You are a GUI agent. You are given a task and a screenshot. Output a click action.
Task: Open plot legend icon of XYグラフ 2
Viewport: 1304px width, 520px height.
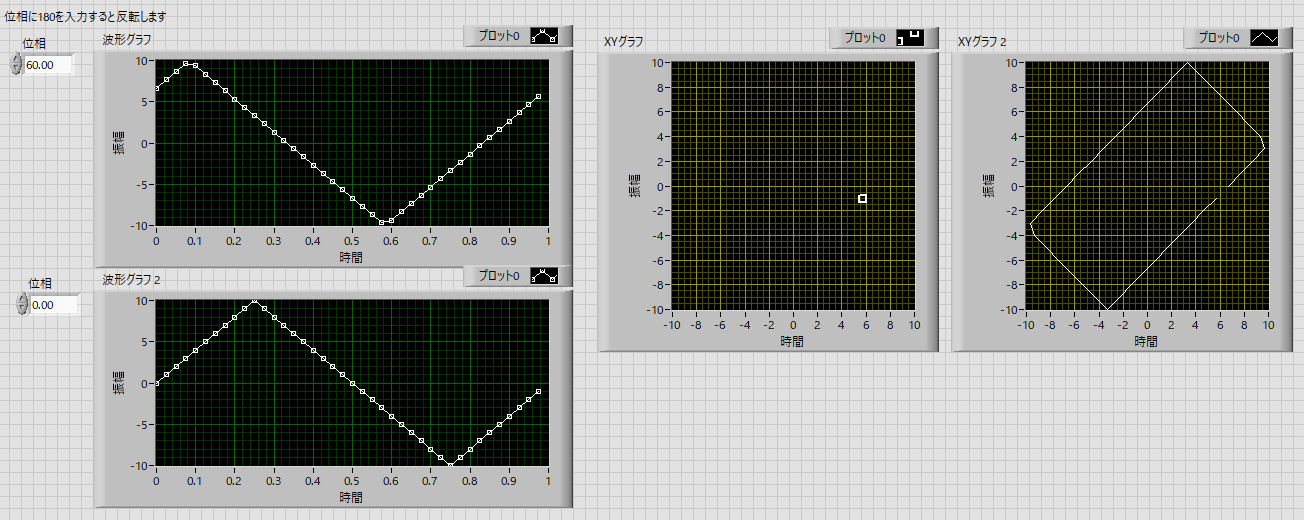[1265, 38]
